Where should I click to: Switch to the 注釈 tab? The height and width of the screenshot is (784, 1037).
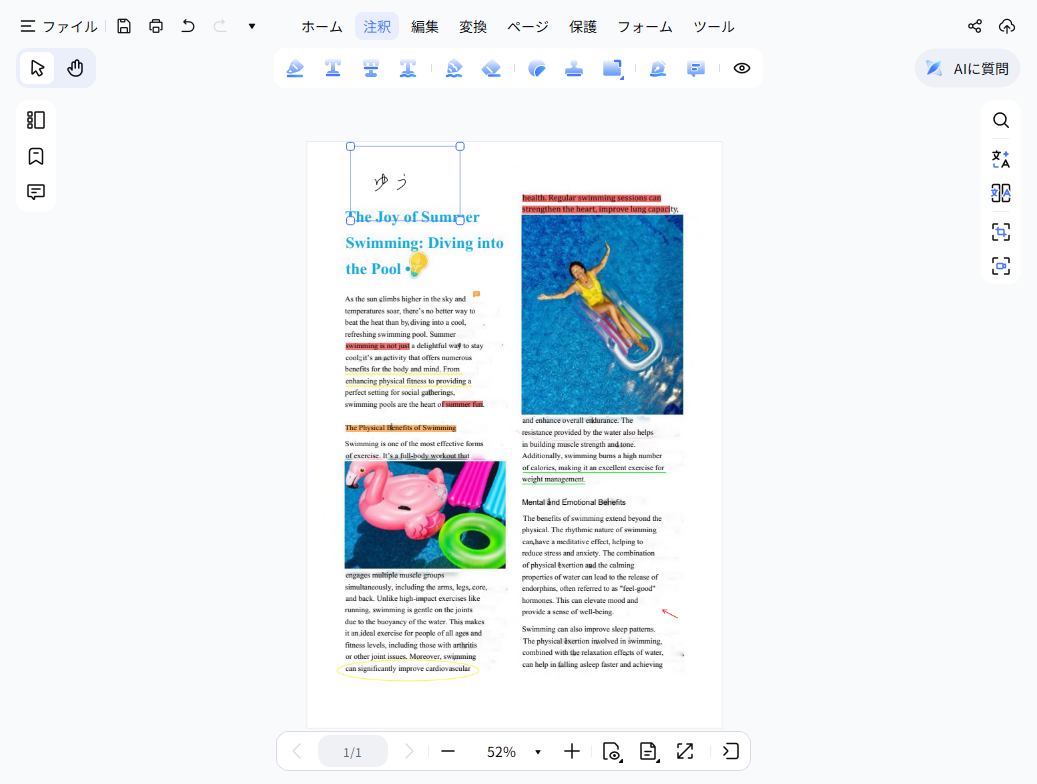[x=377, y=26]
